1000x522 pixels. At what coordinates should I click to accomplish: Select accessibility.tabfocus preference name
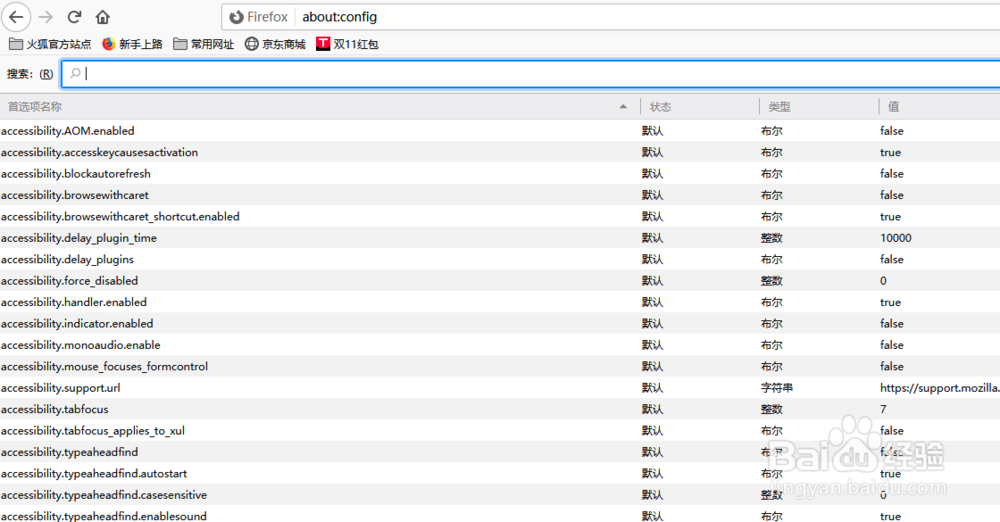point(55,409)
